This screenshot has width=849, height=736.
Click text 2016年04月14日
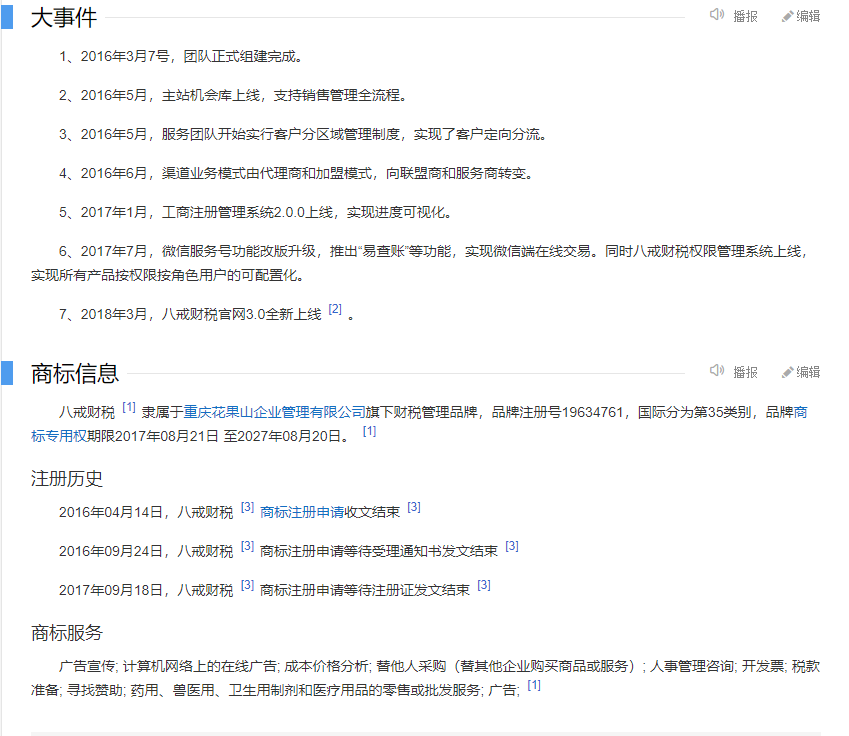click(110, 512)
